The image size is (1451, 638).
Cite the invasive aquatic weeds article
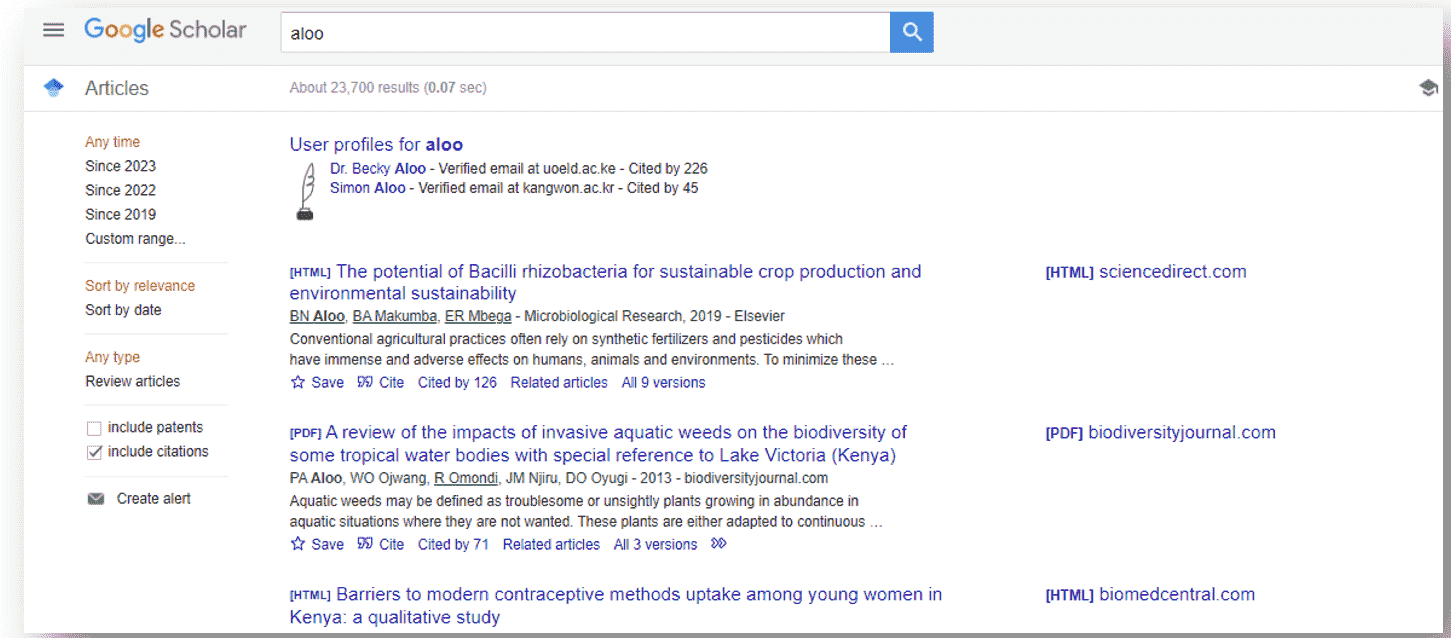pyautogui.click(x=381, y=544)
